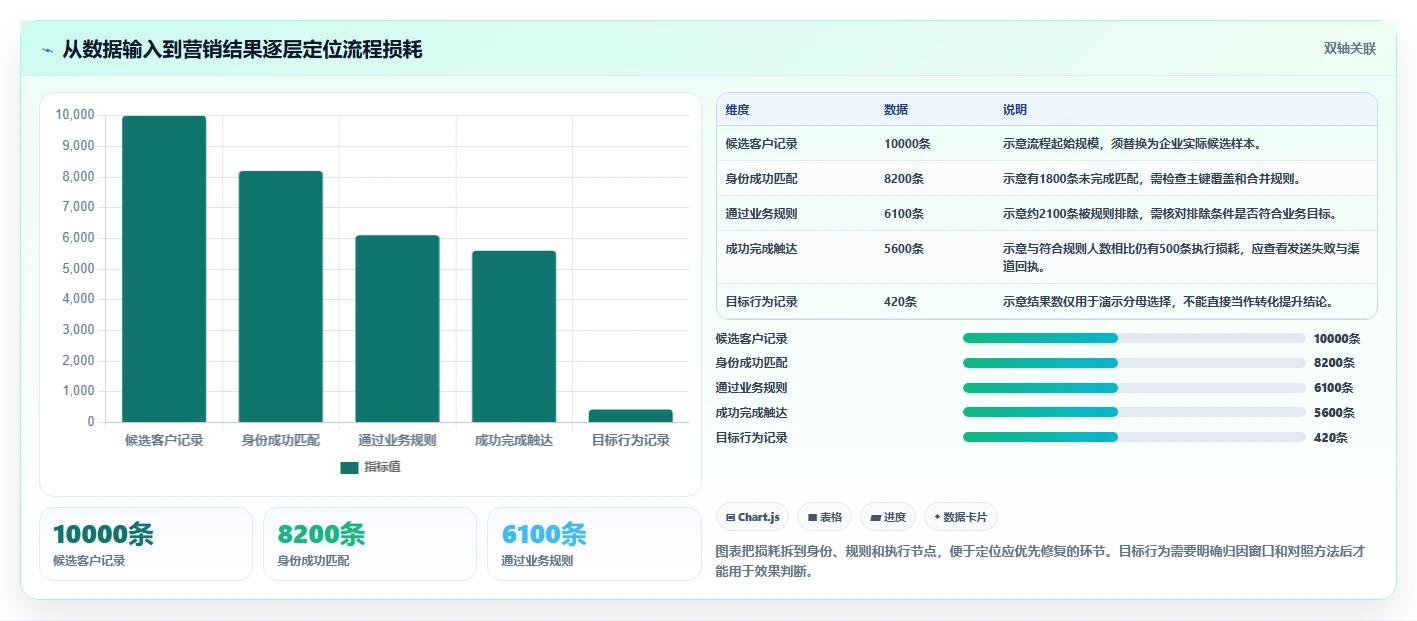Click the 成功完成触达 progress bar

click(x=1134, y=412)
